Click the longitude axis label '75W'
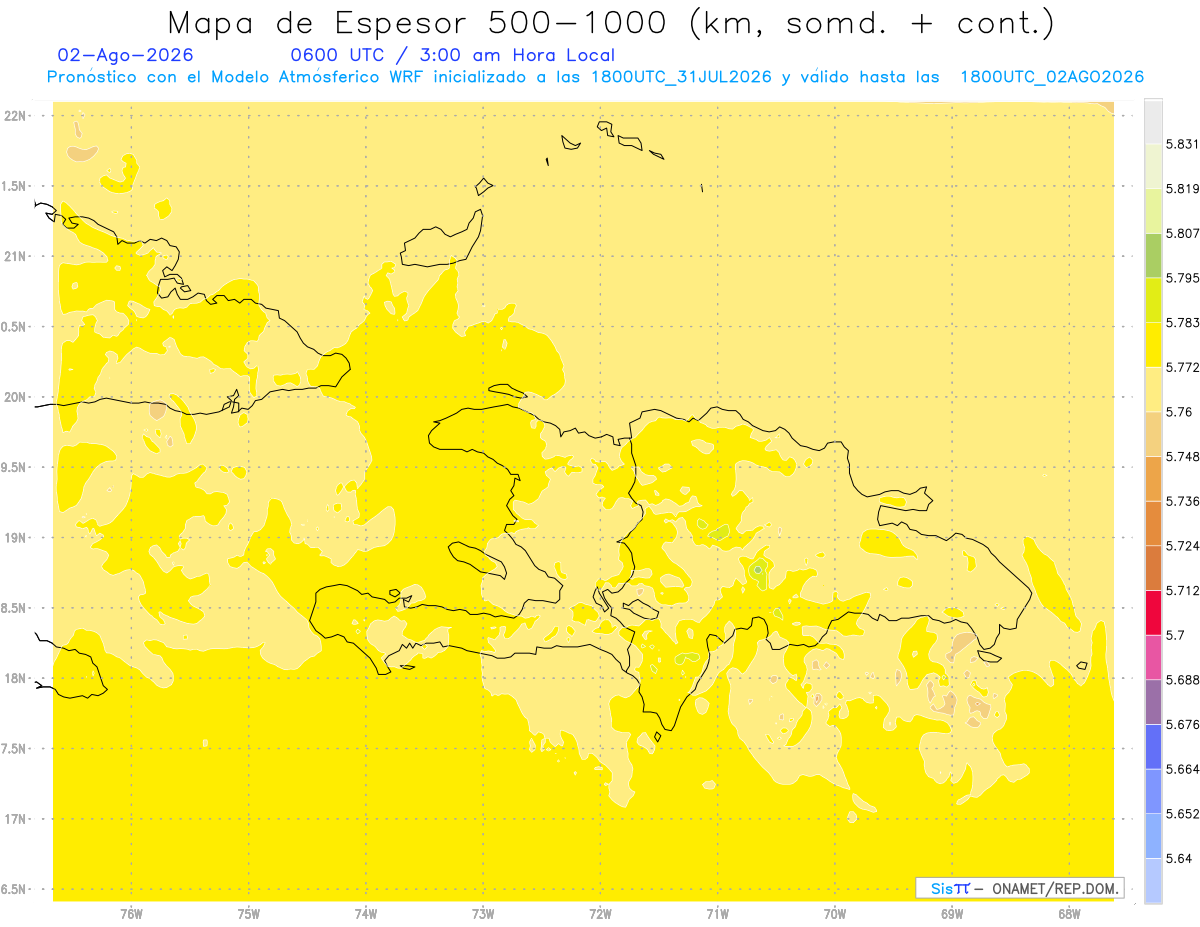 coord(249,914)
